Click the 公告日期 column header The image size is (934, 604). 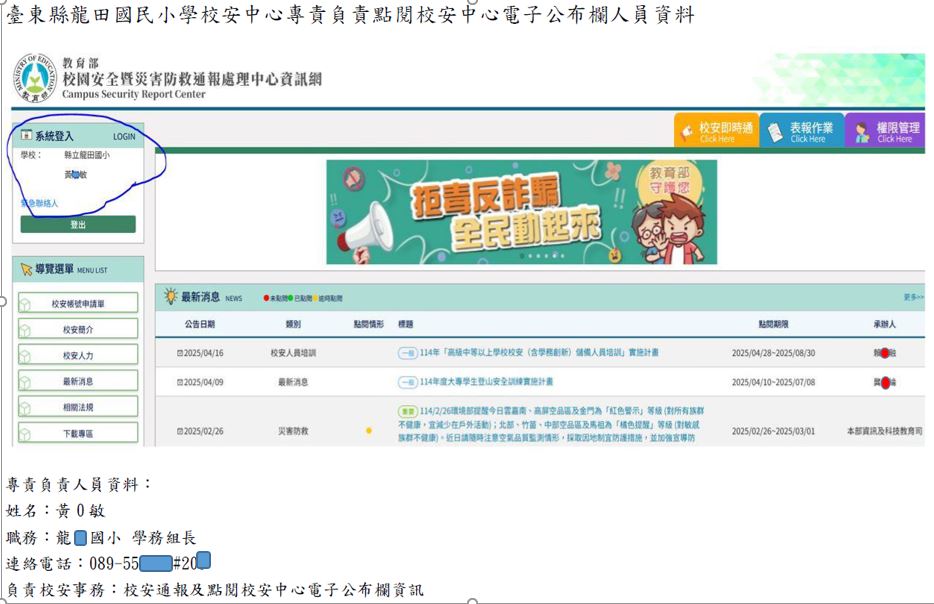199,325
